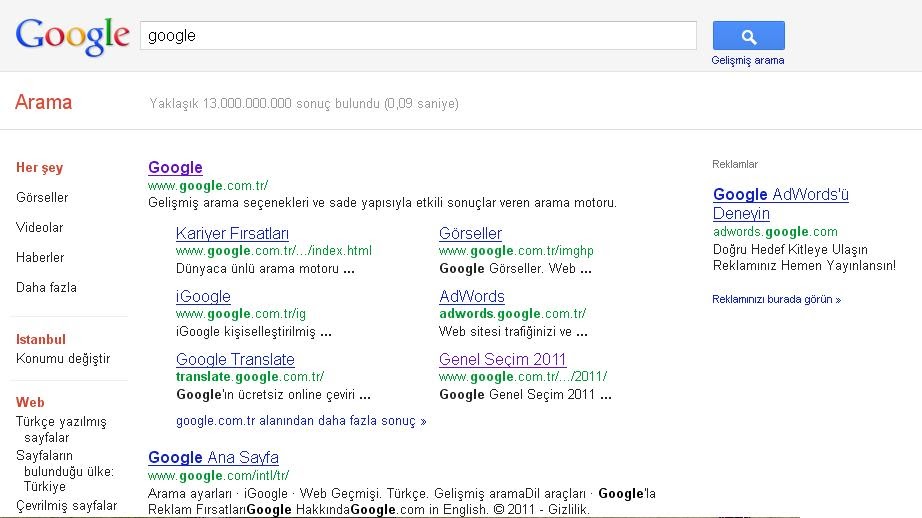Open the Google Translate sitelink

235,360
